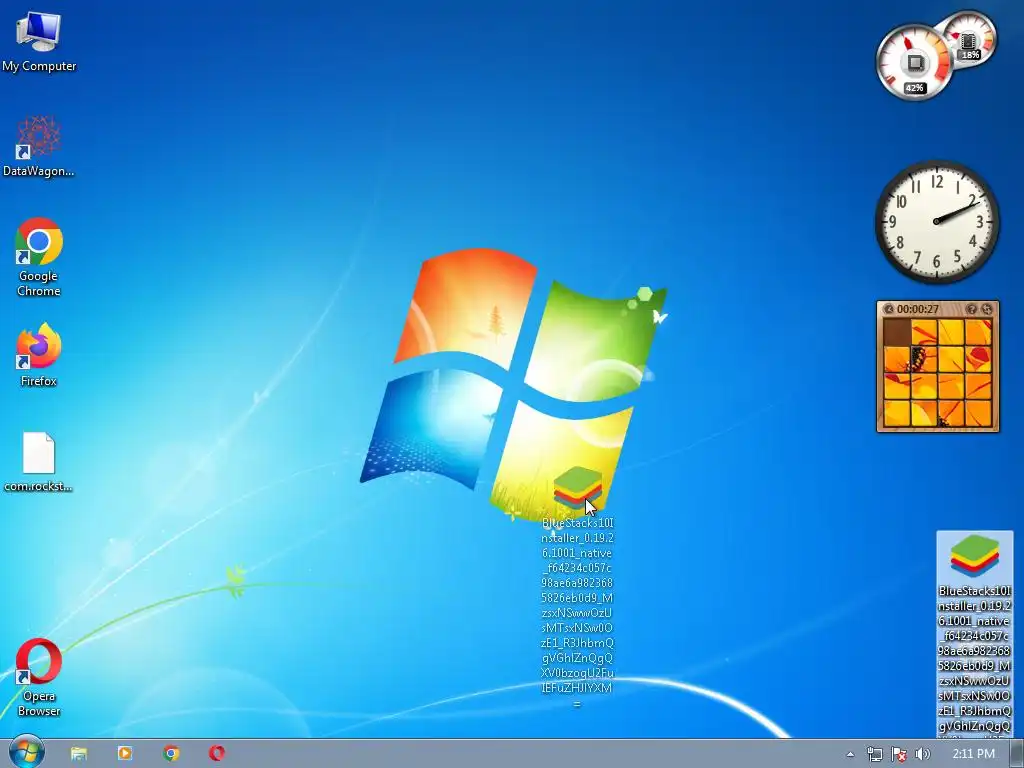This screenshot has height=768, width=1024.
Task: Select the highlighted BlueStacks installer icon at right edge
Action: [974, 633]
